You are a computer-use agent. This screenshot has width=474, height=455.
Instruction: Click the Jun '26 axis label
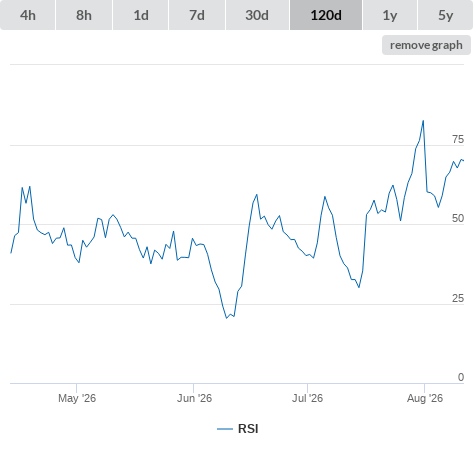pos(194,398)
